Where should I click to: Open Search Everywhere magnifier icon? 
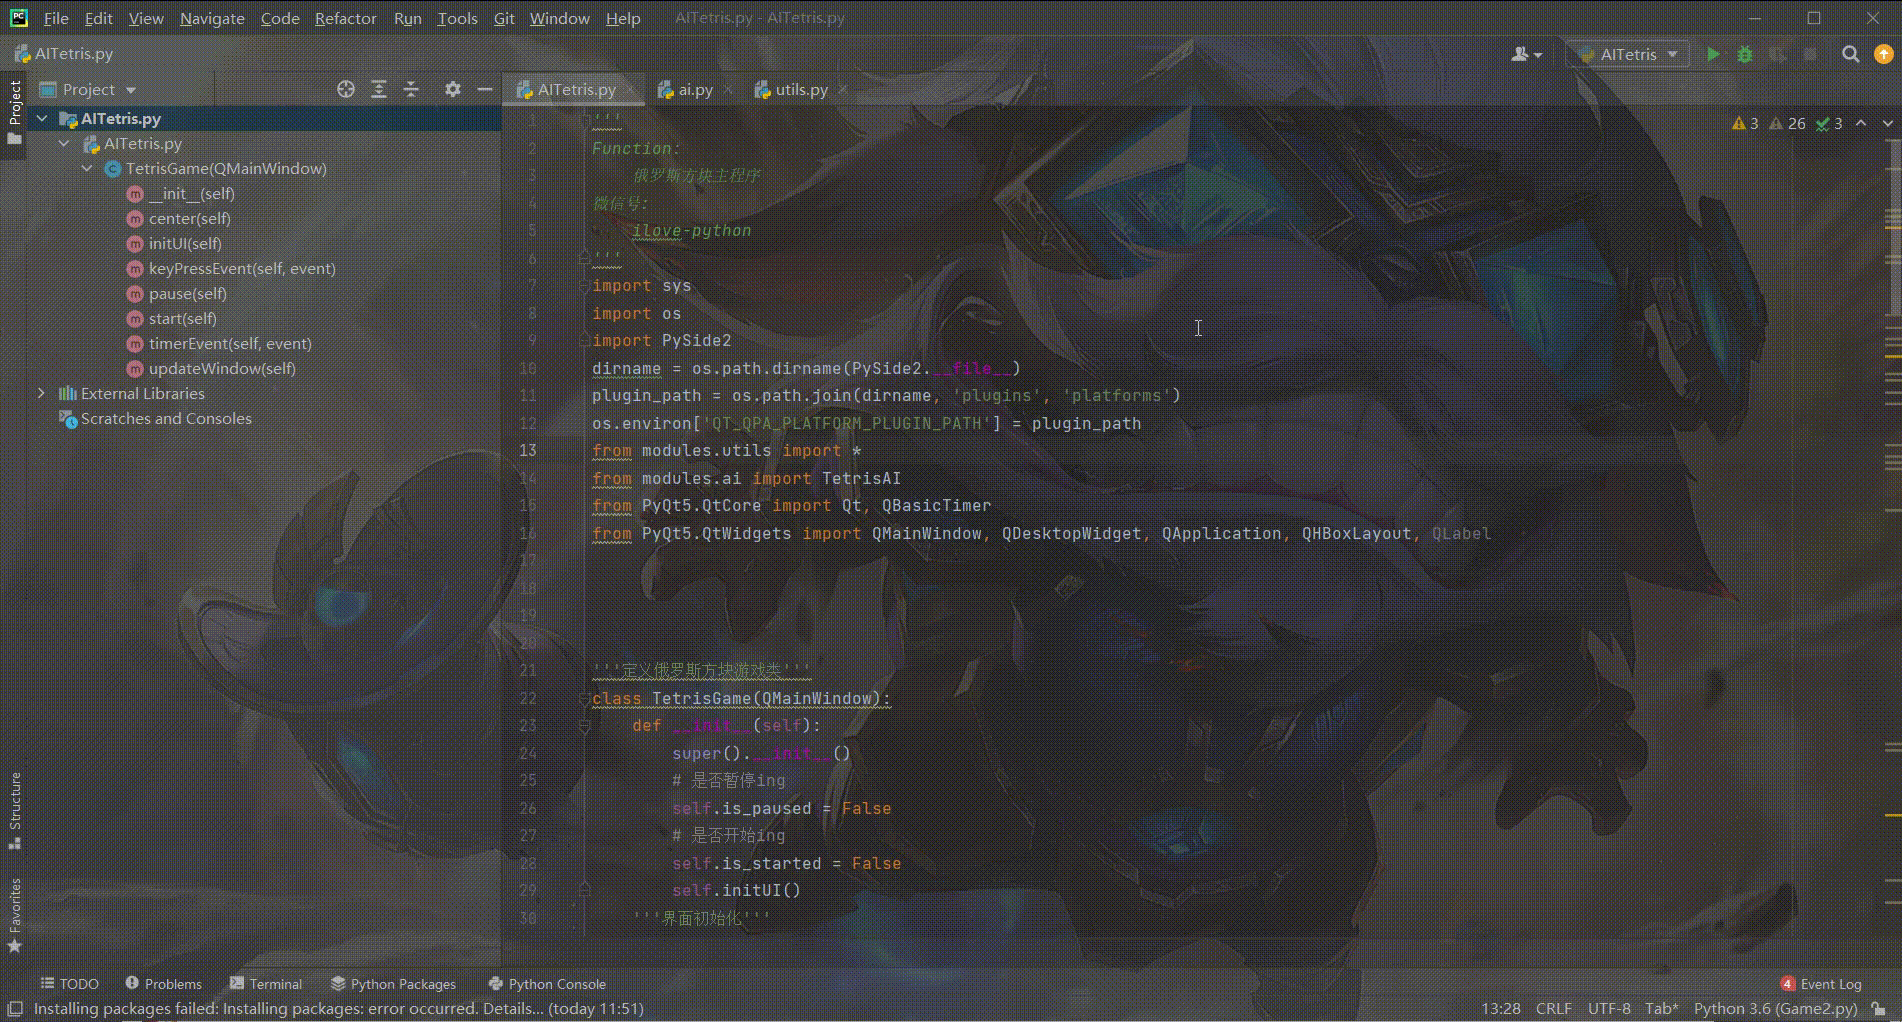[1851, 55]
